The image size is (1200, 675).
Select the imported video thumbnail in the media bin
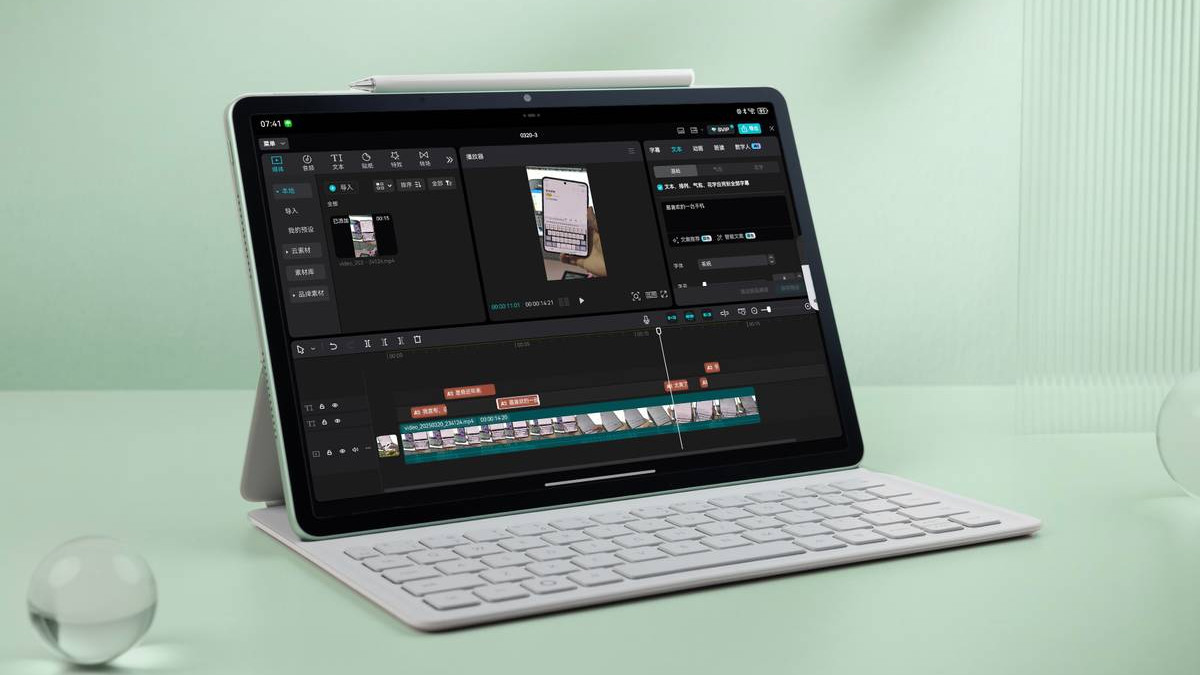click(363, 235)
